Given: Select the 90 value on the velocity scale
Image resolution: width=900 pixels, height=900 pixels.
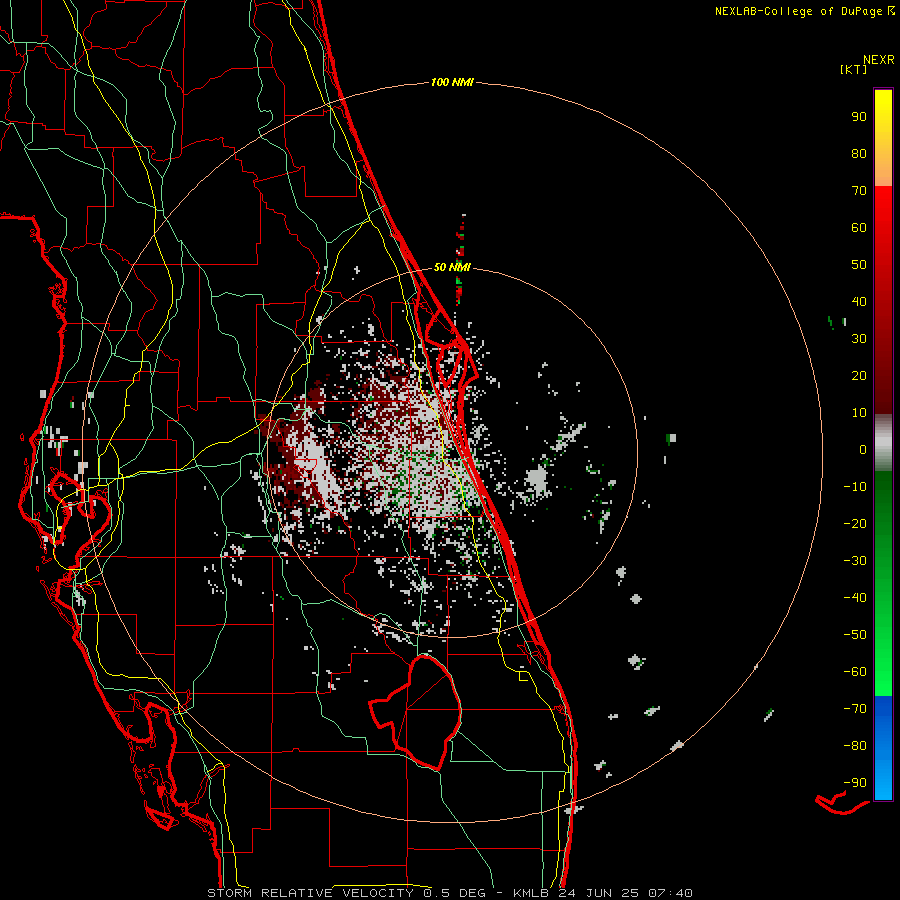Looking at the screenshot, I should pos(859,117).
